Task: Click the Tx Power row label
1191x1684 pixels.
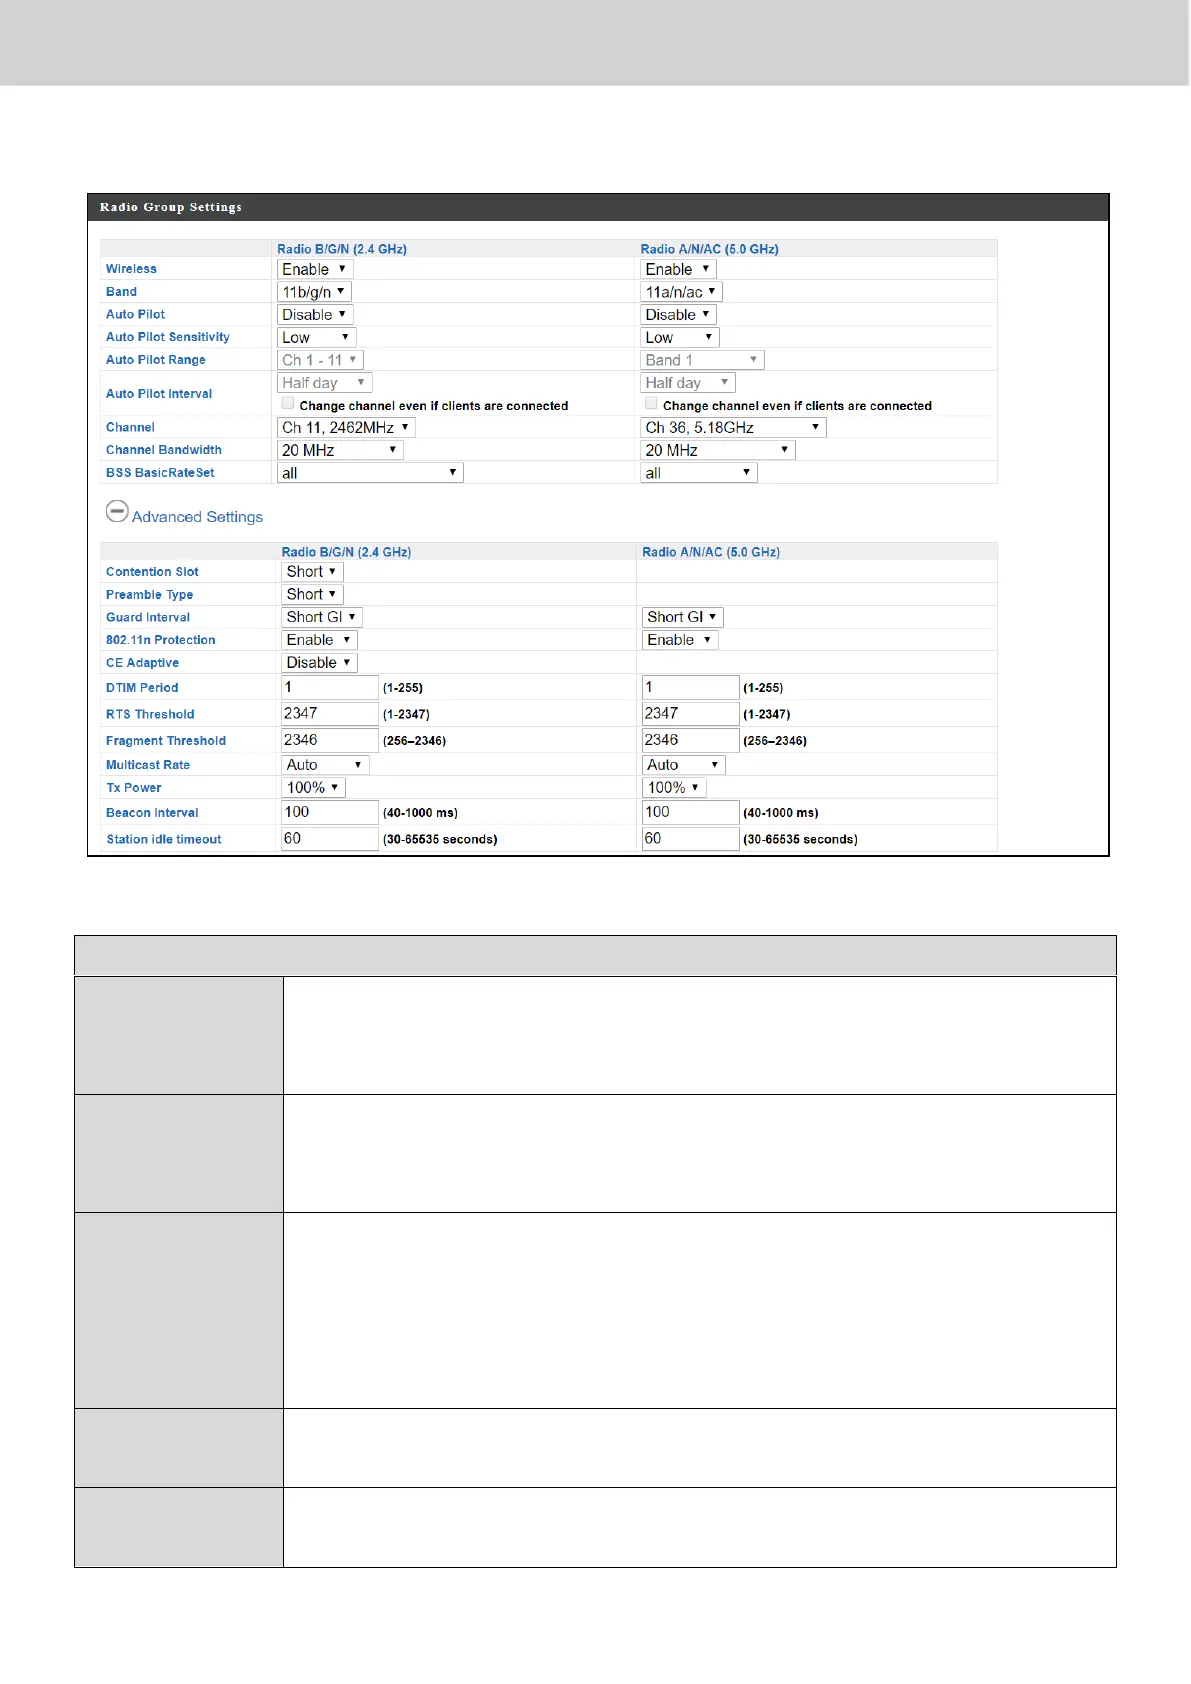Action: 134,788
